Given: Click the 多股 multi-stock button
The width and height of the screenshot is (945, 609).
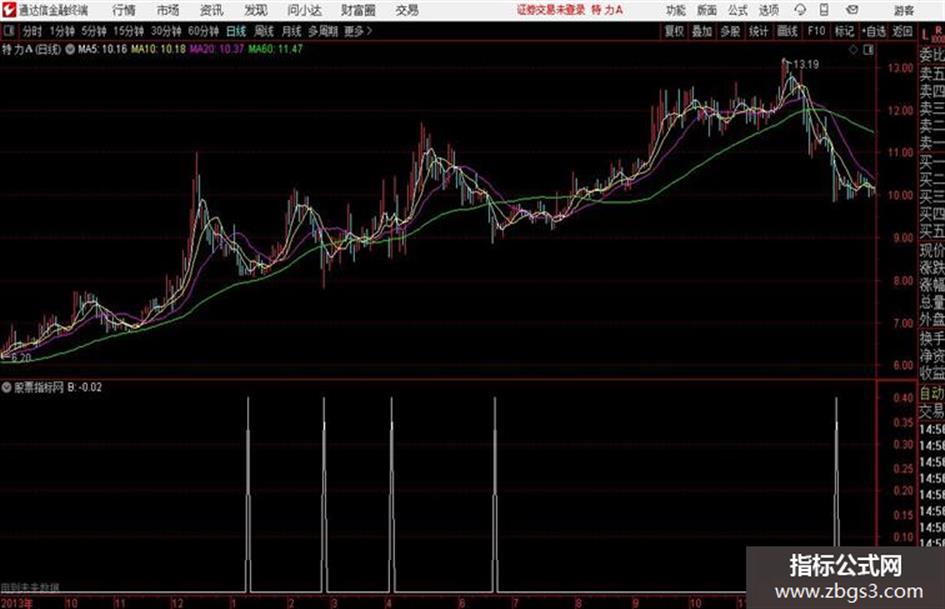Looking at the screenshot, I should [730, 31].
